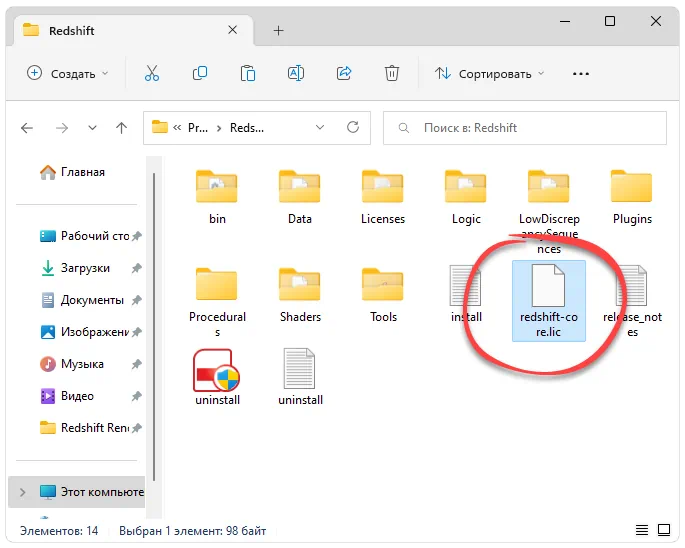Expand the address bar history dropdown
The width and height of the screenshot is (685, 548).
point(320,128)
